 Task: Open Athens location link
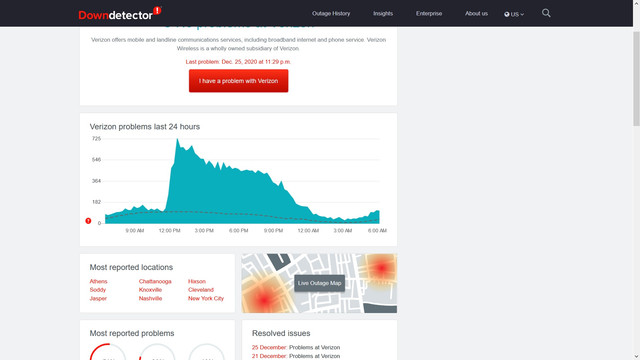click(98, 281)
